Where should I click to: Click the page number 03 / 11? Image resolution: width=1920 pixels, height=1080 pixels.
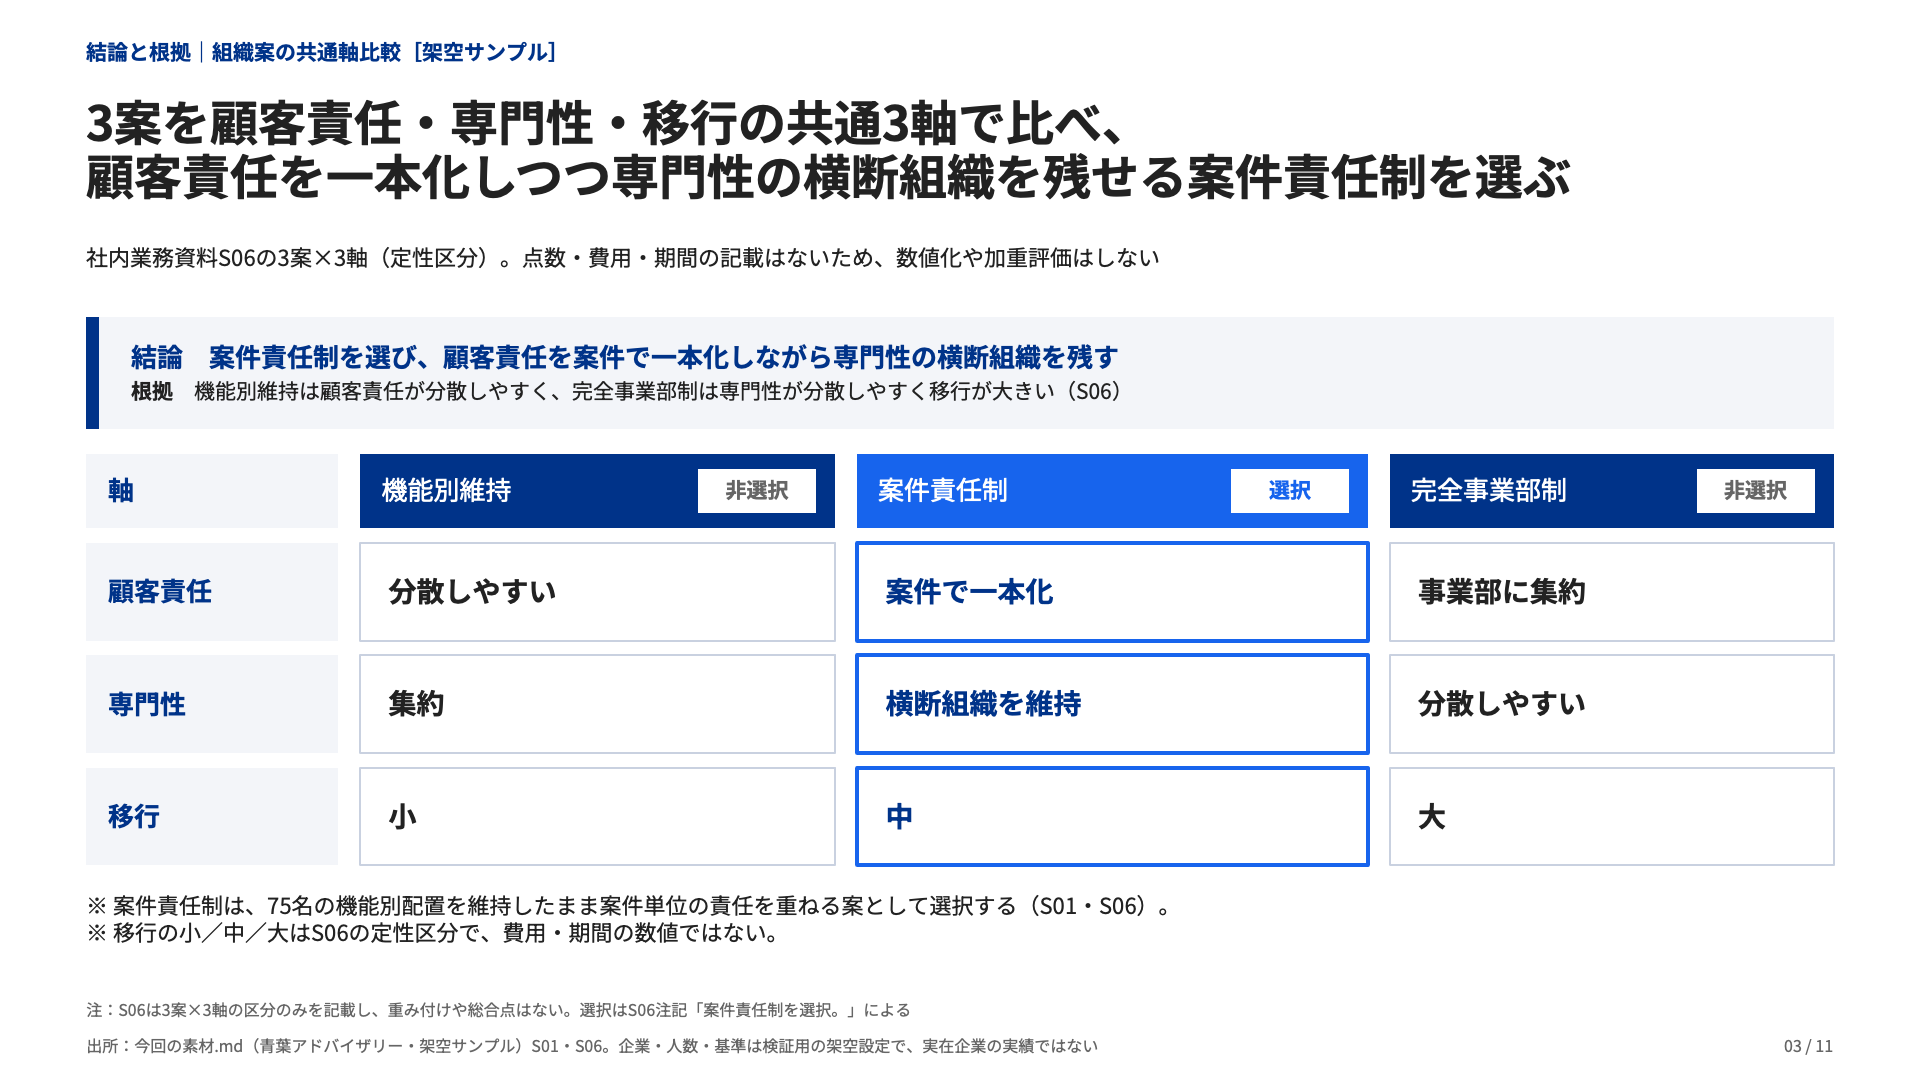pyautogui.click(x=1808, y=1046)
